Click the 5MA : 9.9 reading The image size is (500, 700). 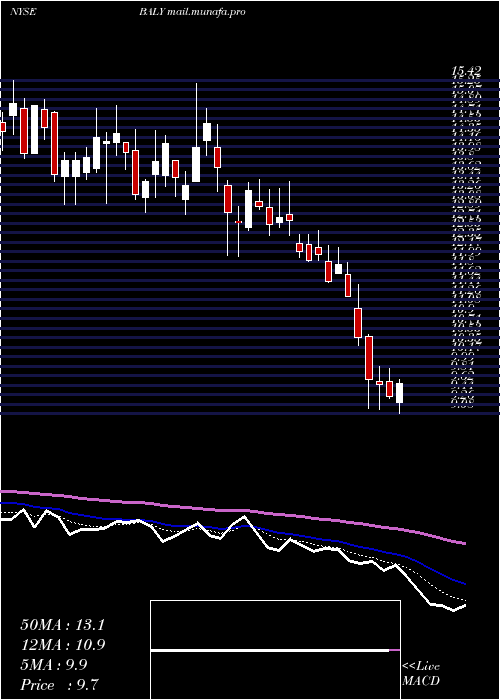click(54, 665)
